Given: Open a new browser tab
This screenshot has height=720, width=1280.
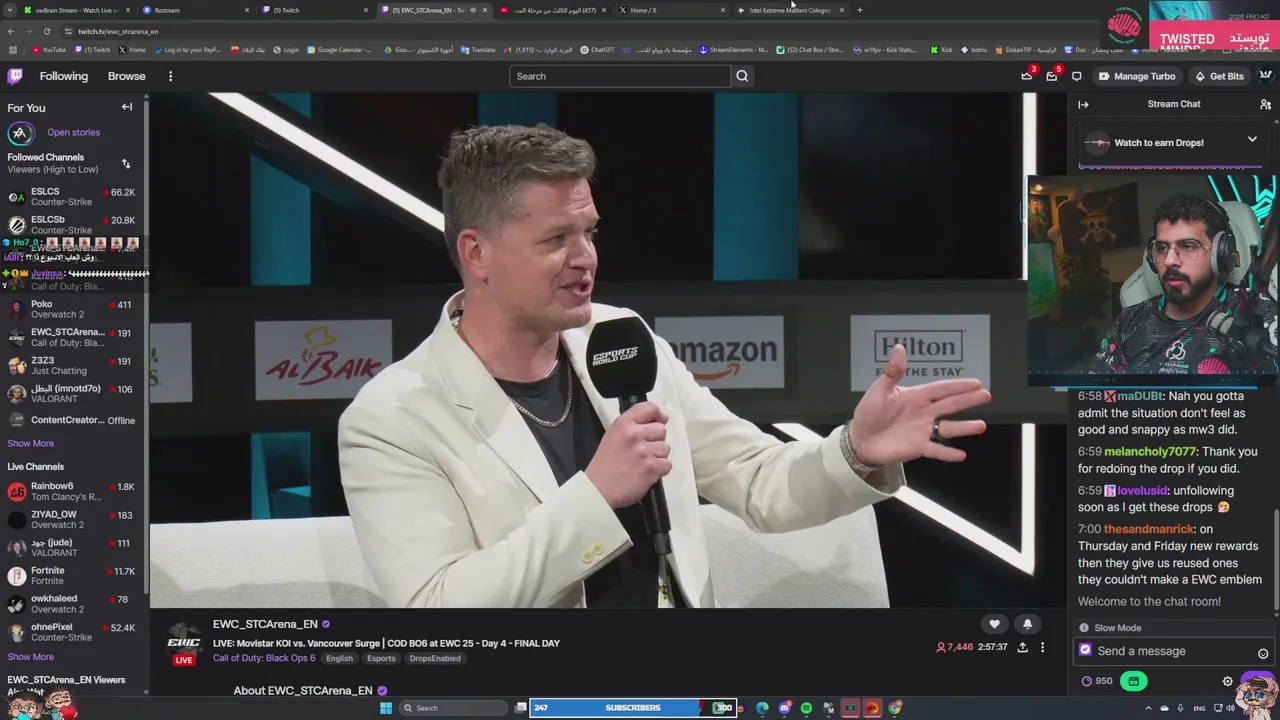Looking at the screenshot, I should pyautogui.click(x=859, y=10).
